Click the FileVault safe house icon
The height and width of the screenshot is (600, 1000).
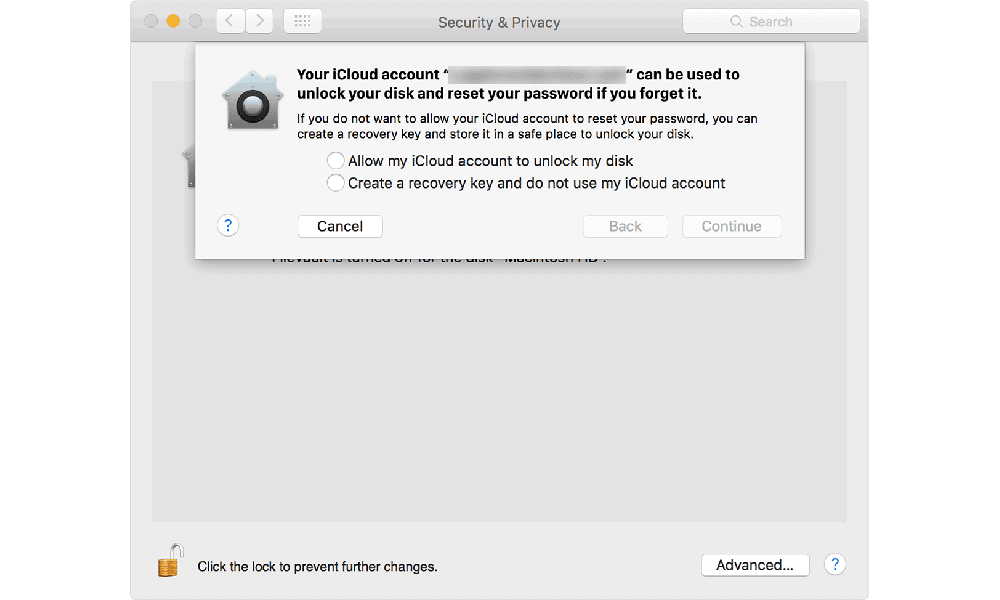click(x=253, y=100)
